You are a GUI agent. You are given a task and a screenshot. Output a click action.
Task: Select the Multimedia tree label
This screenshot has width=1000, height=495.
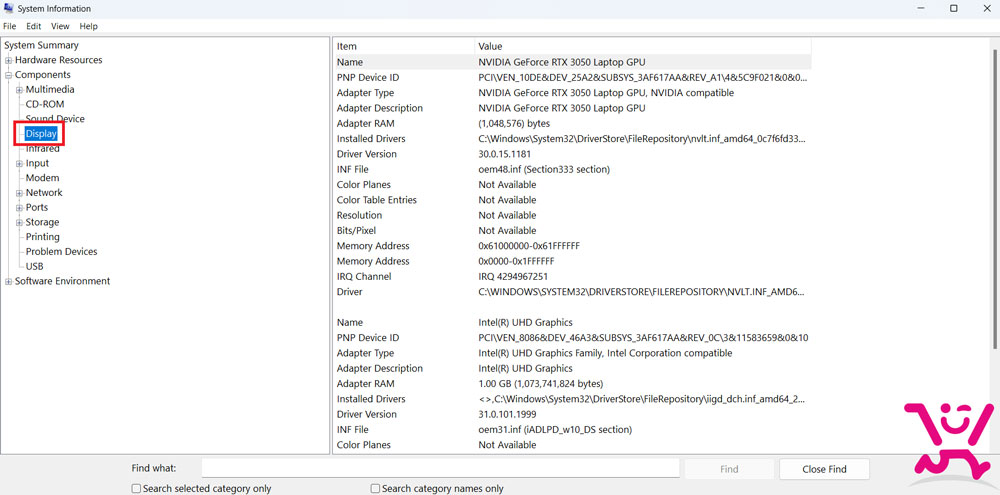(x=50, y=89)
